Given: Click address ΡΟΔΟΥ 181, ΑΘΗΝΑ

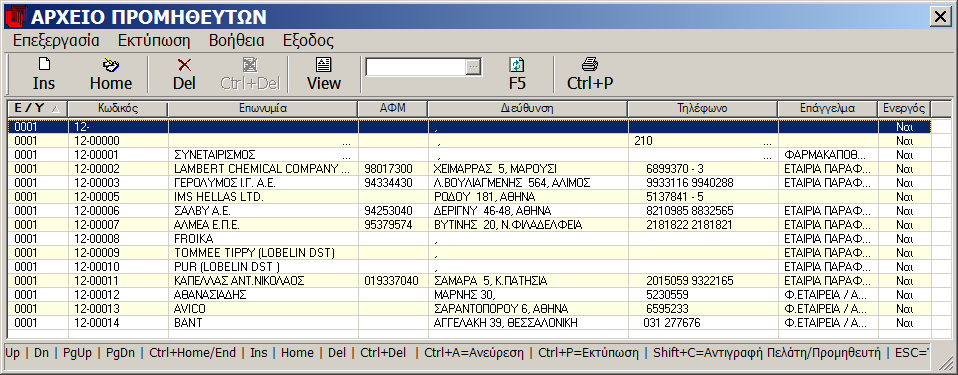Looking at the screenshot, I should [x=484, y=197].
